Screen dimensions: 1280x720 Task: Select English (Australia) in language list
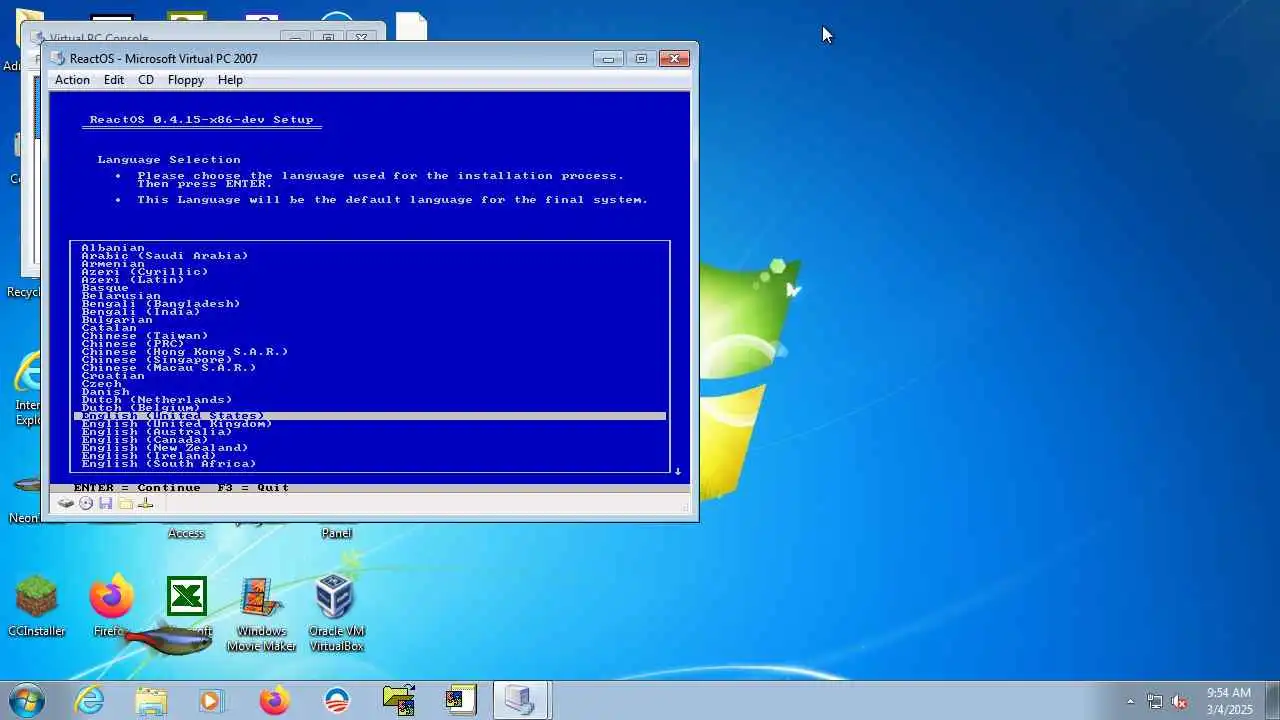(x=157, y=432)
